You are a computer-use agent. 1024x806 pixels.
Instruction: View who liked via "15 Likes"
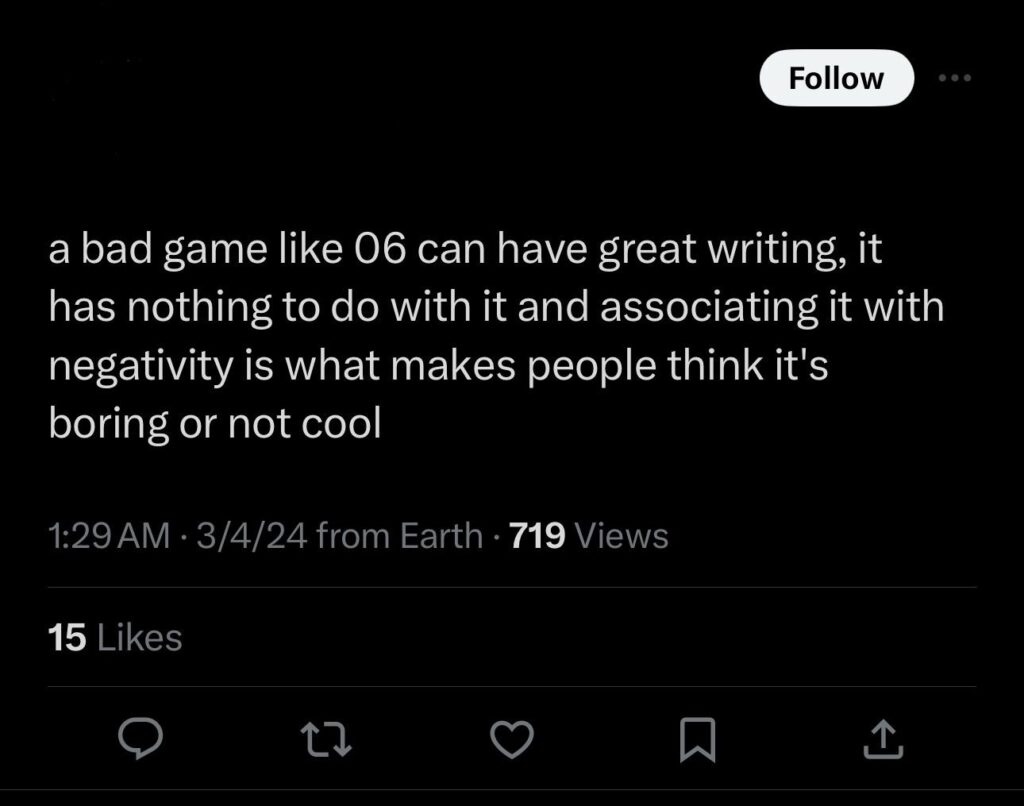coord(115,637)
